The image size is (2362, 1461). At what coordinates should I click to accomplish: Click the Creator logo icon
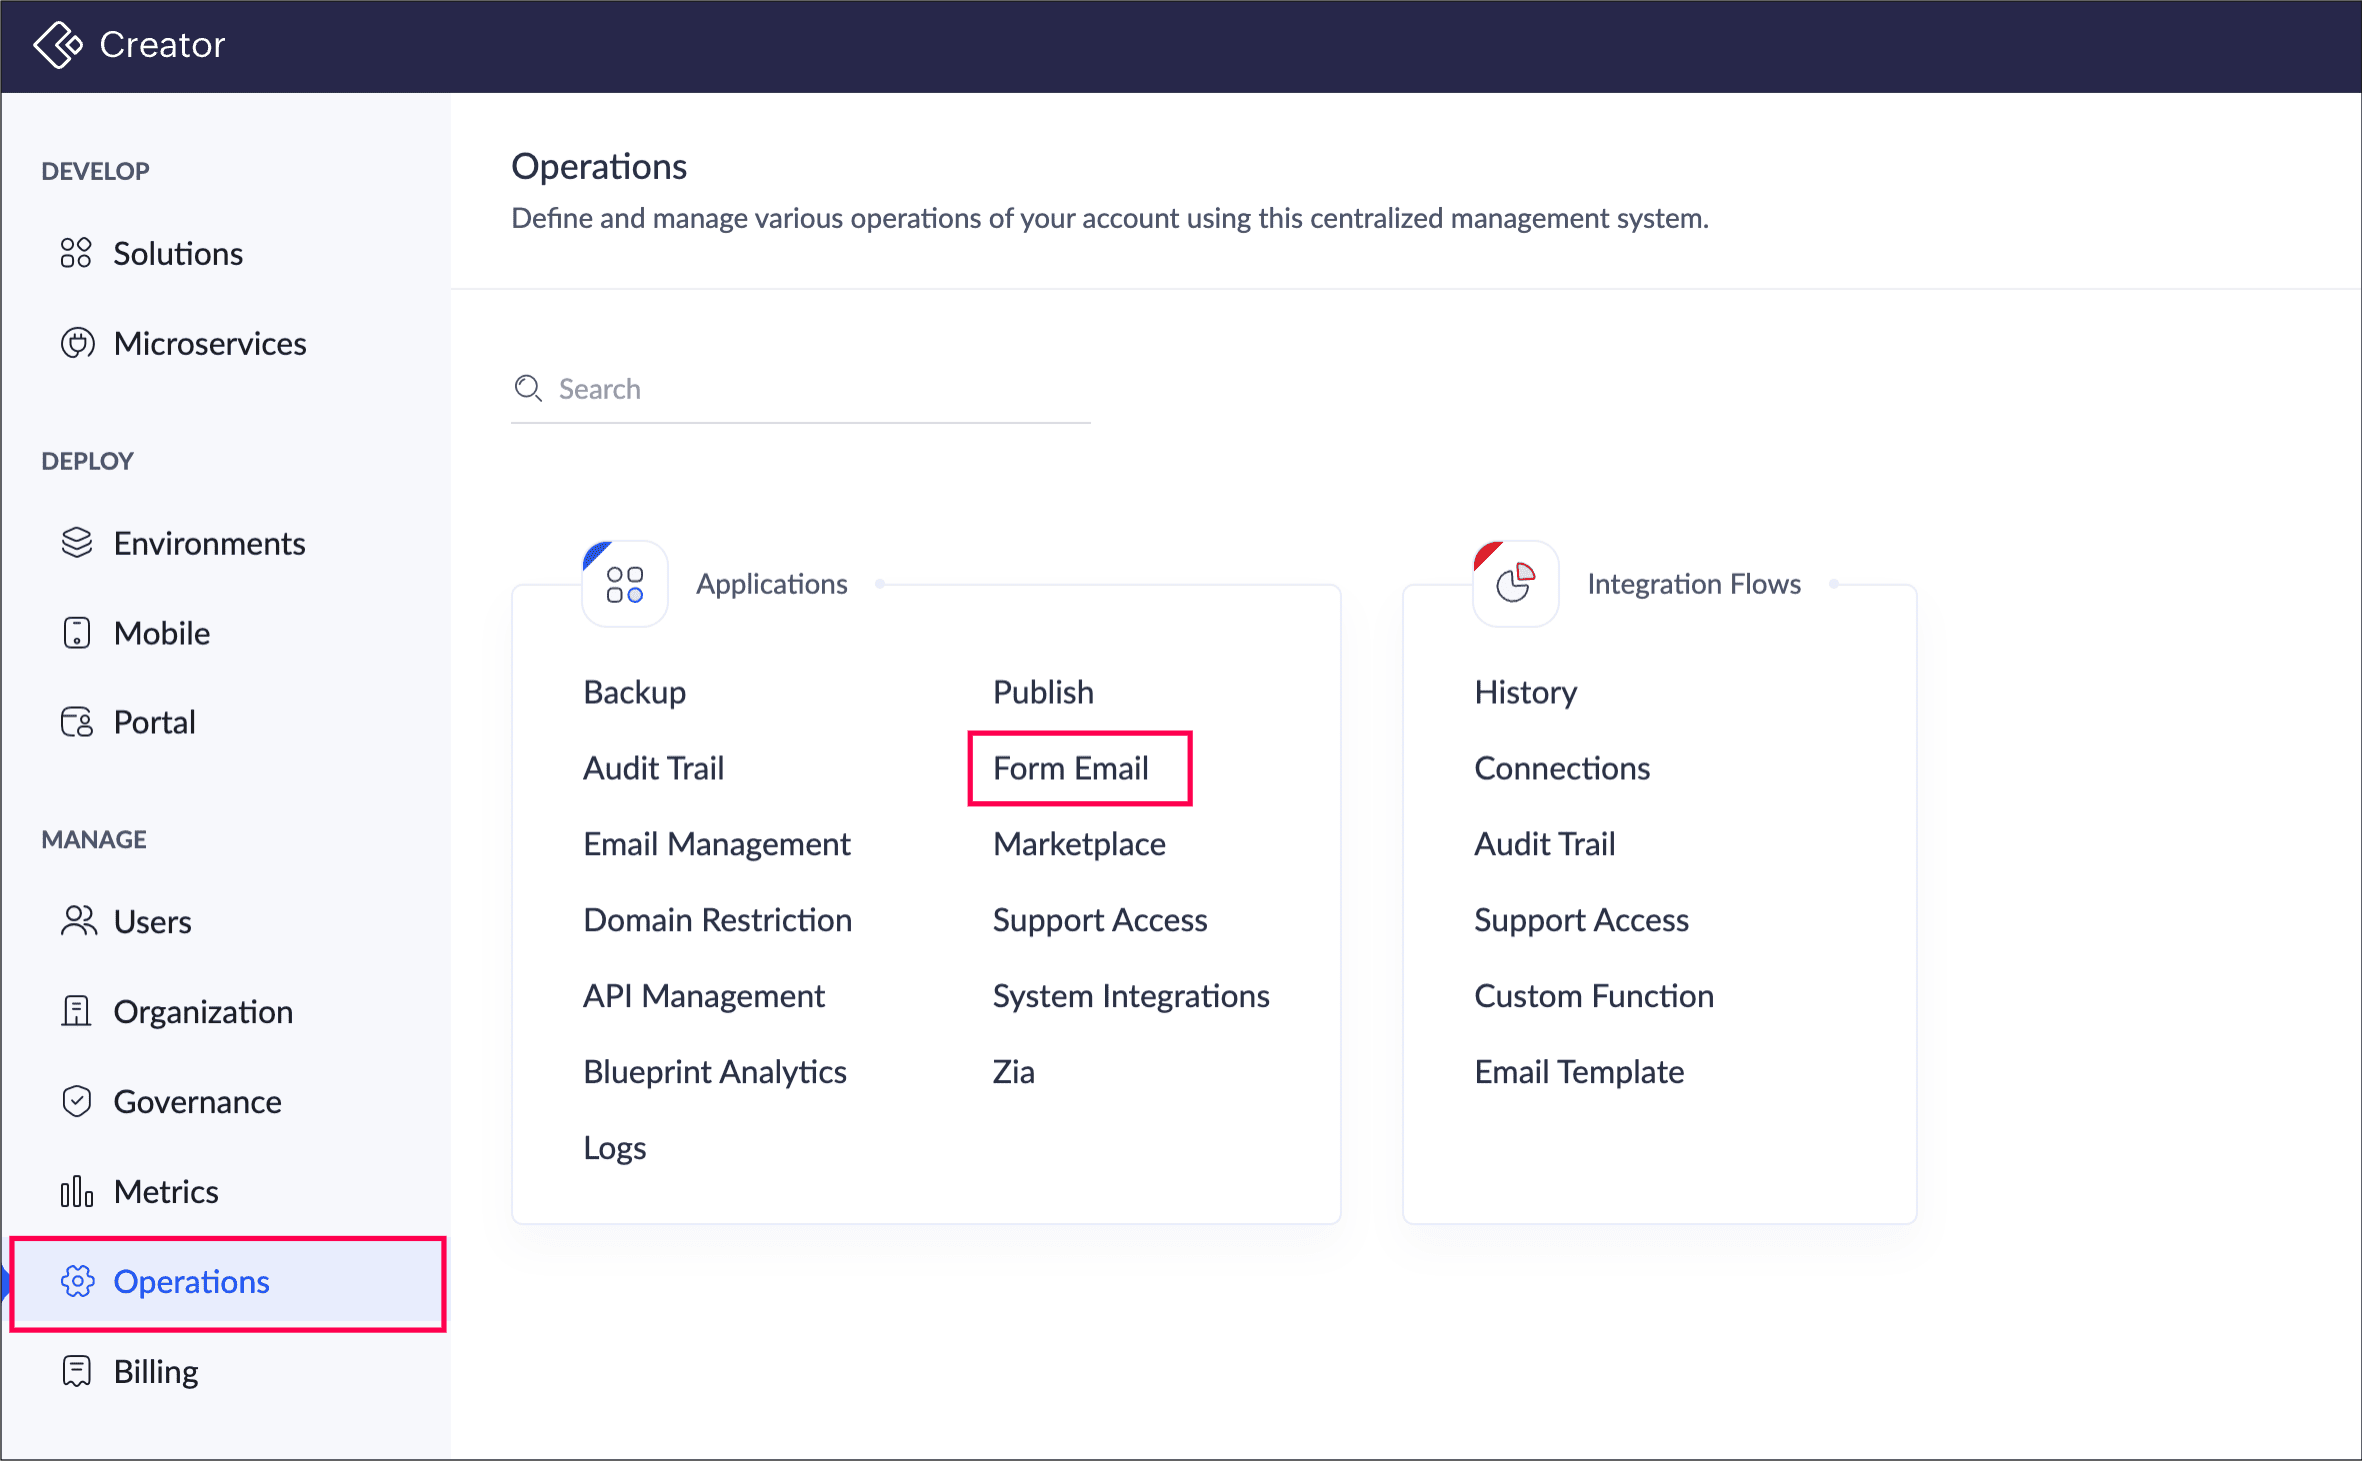(57, 45)
